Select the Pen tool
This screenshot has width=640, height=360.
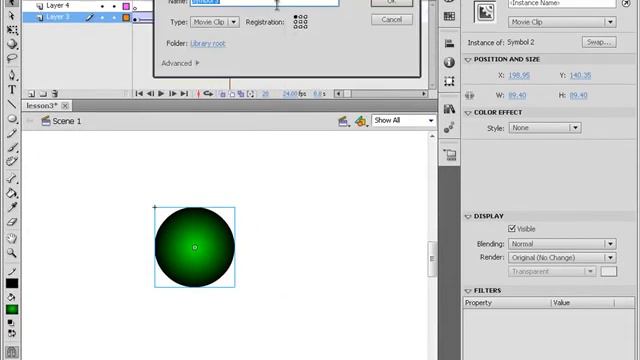pyautogui.click(x=12, y=75)
